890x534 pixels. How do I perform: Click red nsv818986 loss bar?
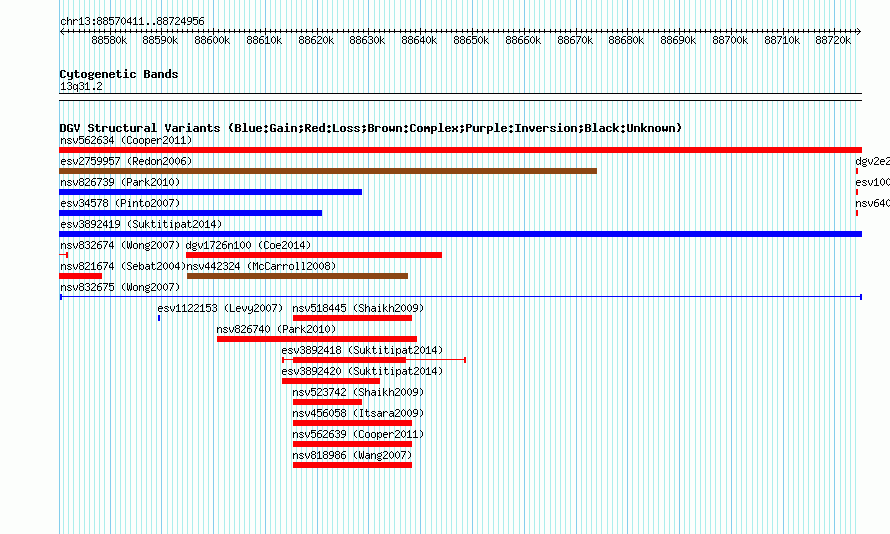[352, 465]
